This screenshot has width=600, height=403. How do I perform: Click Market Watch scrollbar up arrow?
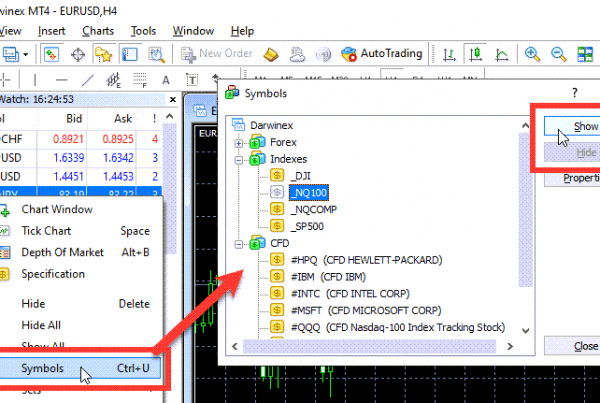pyautogui.click(x=170, y=116)
